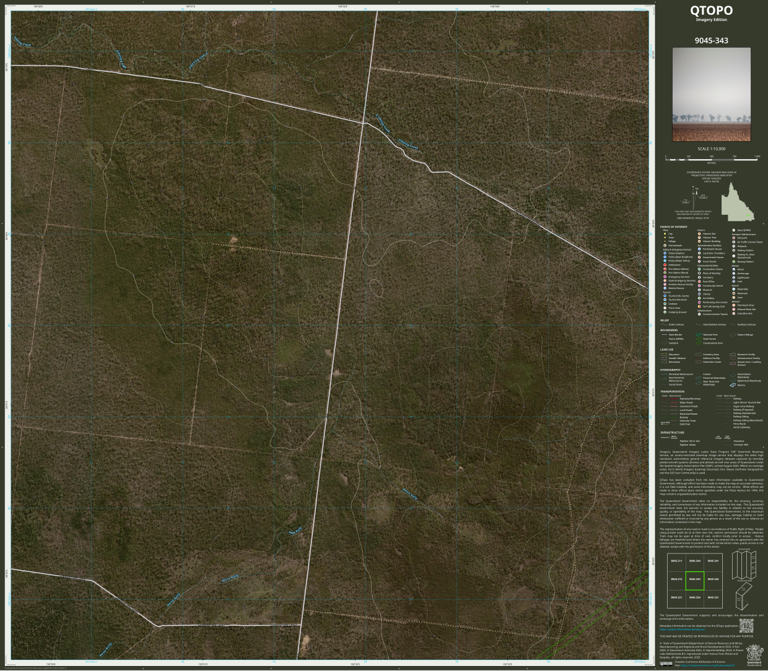Click the unfolded map folding diagram

[744, 564]
